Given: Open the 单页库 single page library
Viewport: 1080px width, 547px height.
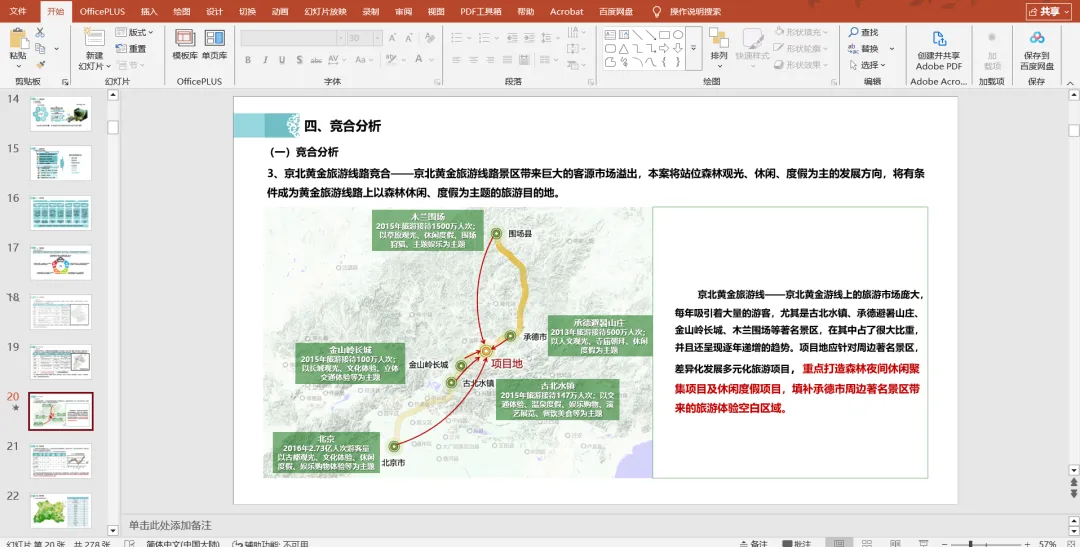Looking at the screenshot, I should point(214,44).
